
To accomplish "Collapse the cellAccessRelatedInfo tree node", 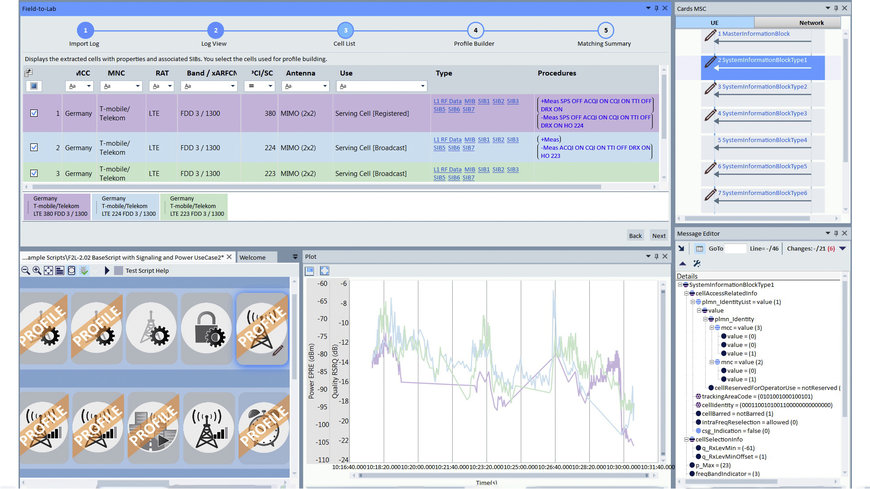I will pyautogui.click(x=686, y=293).
